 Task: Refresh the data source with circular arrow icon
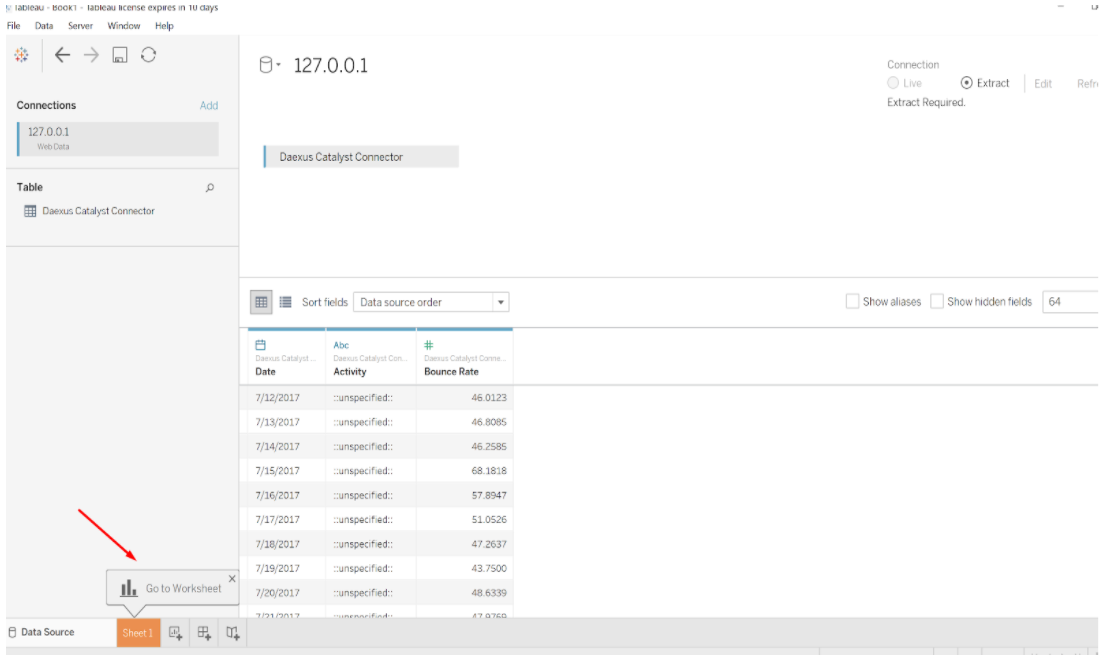click(x=148, y=55)
